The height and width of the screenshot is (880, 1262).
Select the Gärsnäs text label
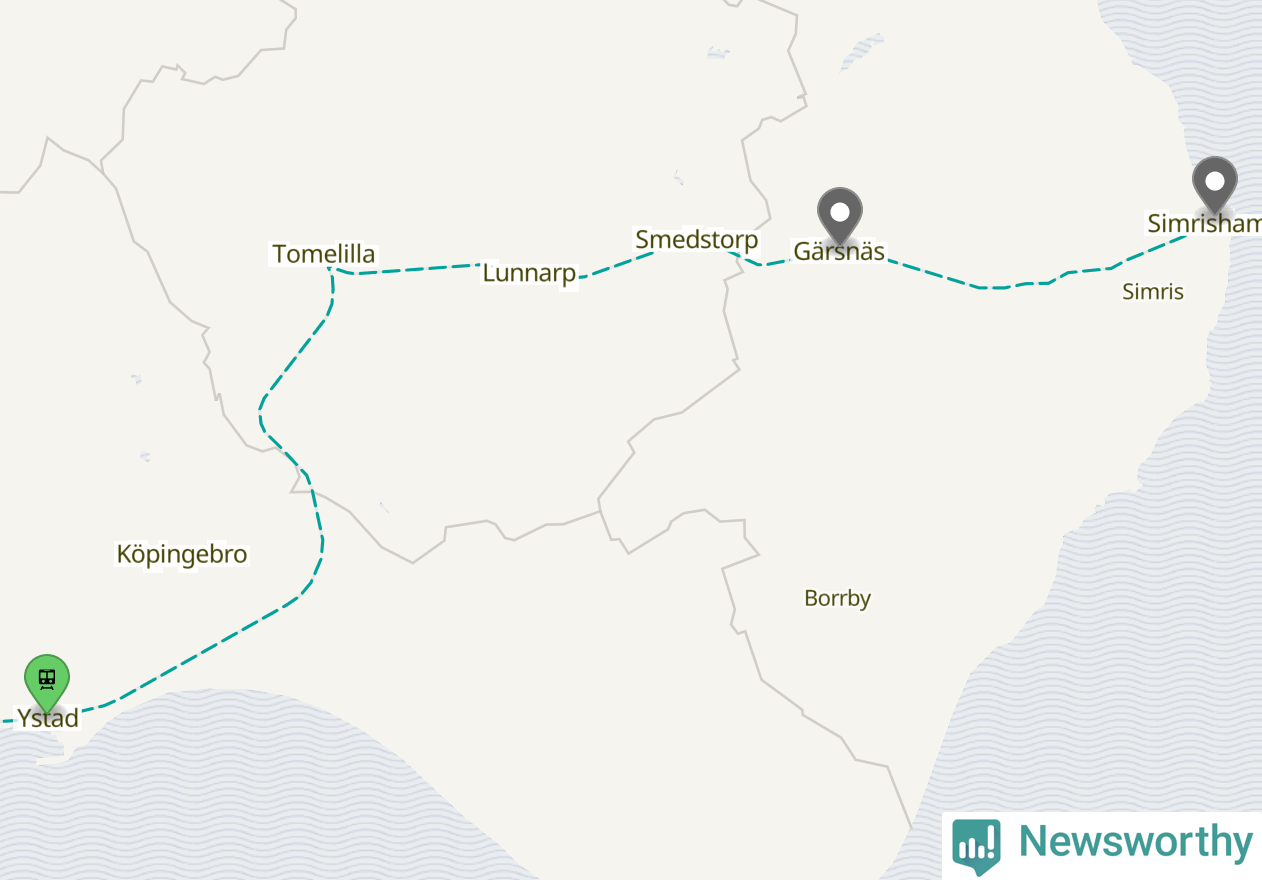click(839, 251)
